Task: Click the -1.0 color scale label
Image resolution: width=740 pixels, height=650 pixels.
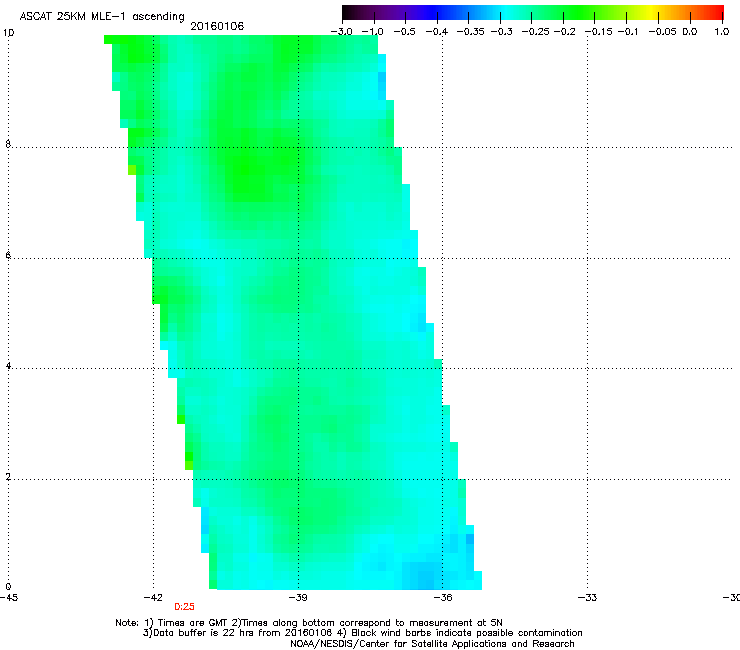Action: [372, 32]
